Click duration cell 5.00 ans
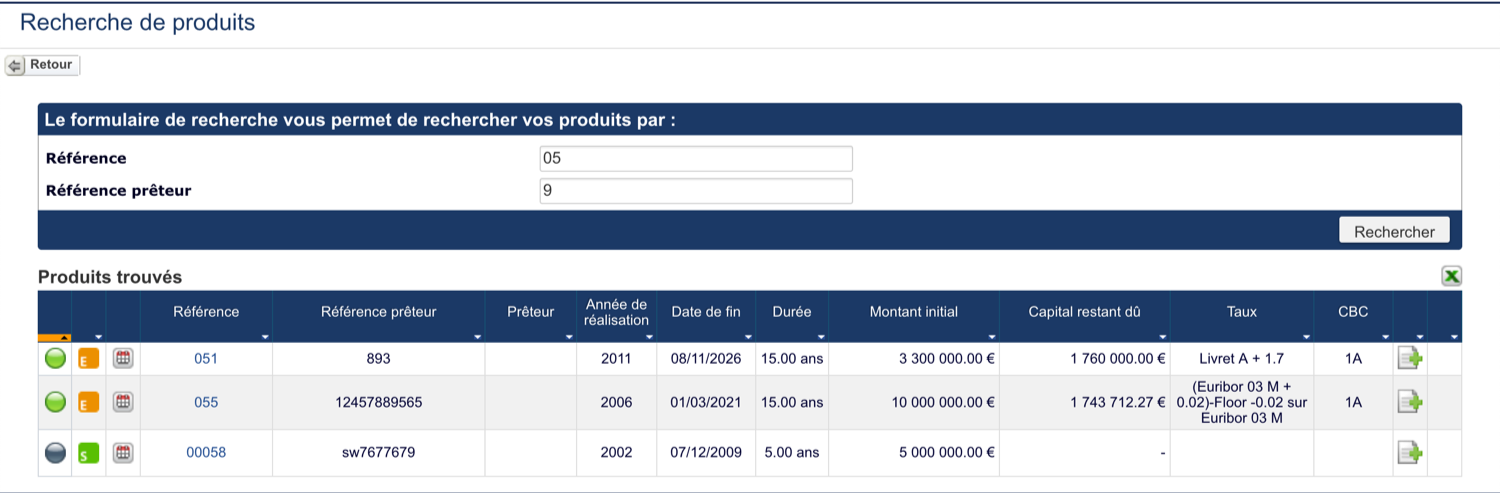1500x493 pixels. click(x=792, y=452)
